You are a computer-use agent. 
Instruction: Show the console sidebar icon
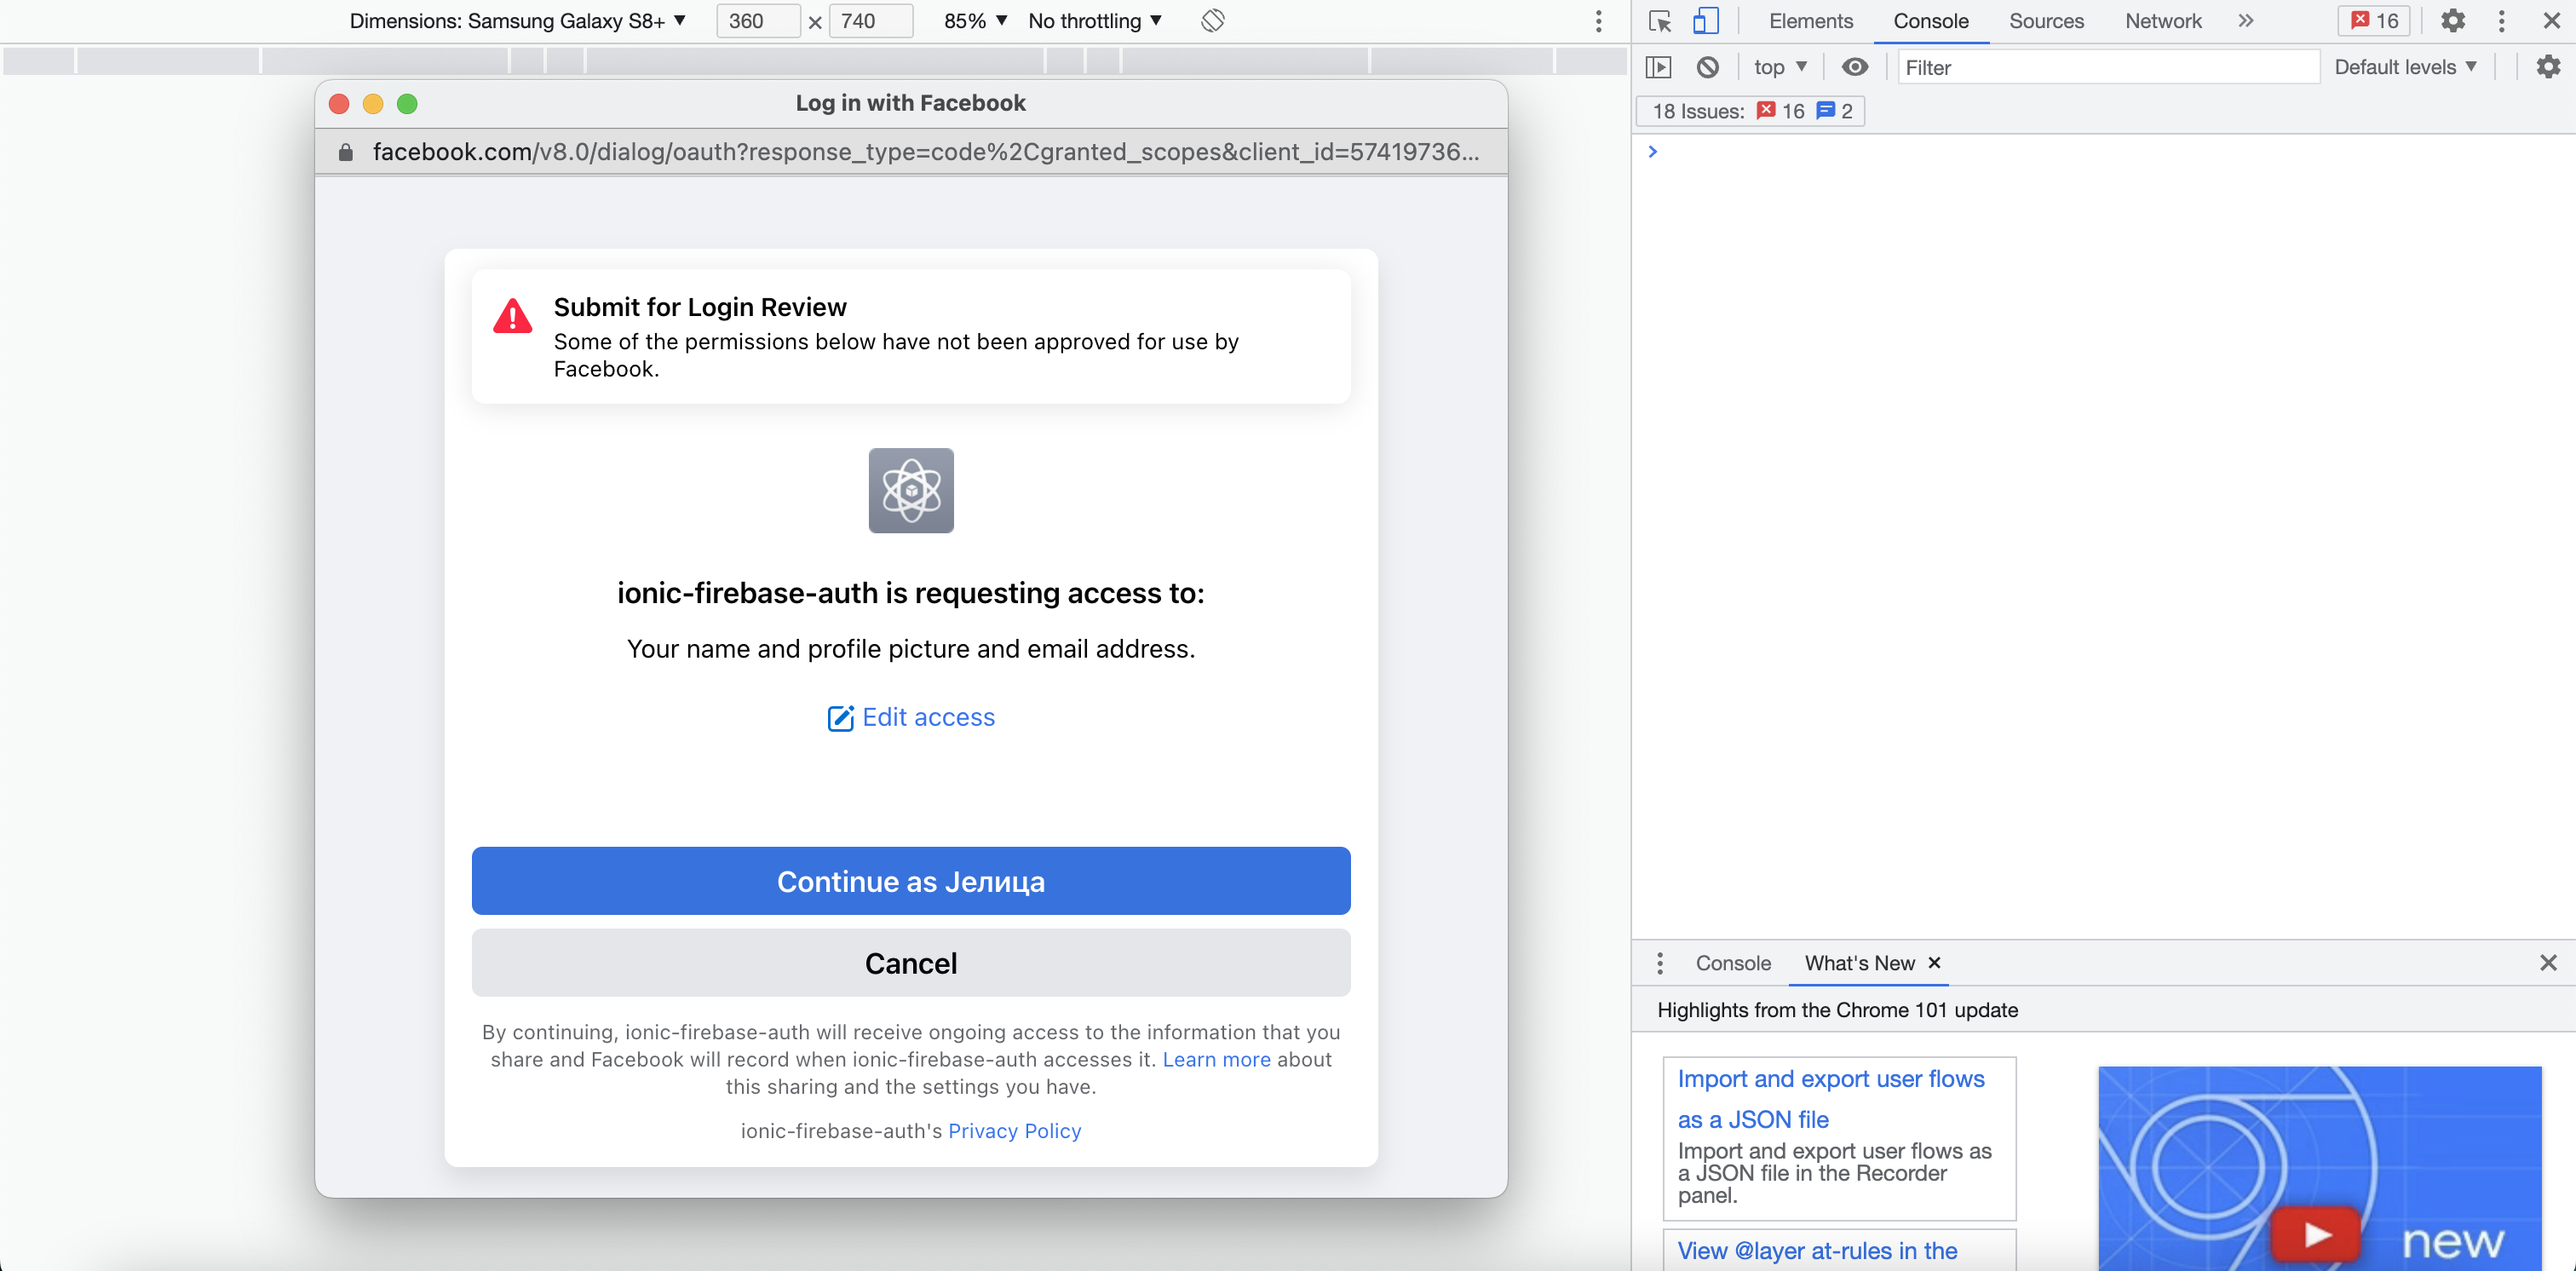(x=1658, y=67)
